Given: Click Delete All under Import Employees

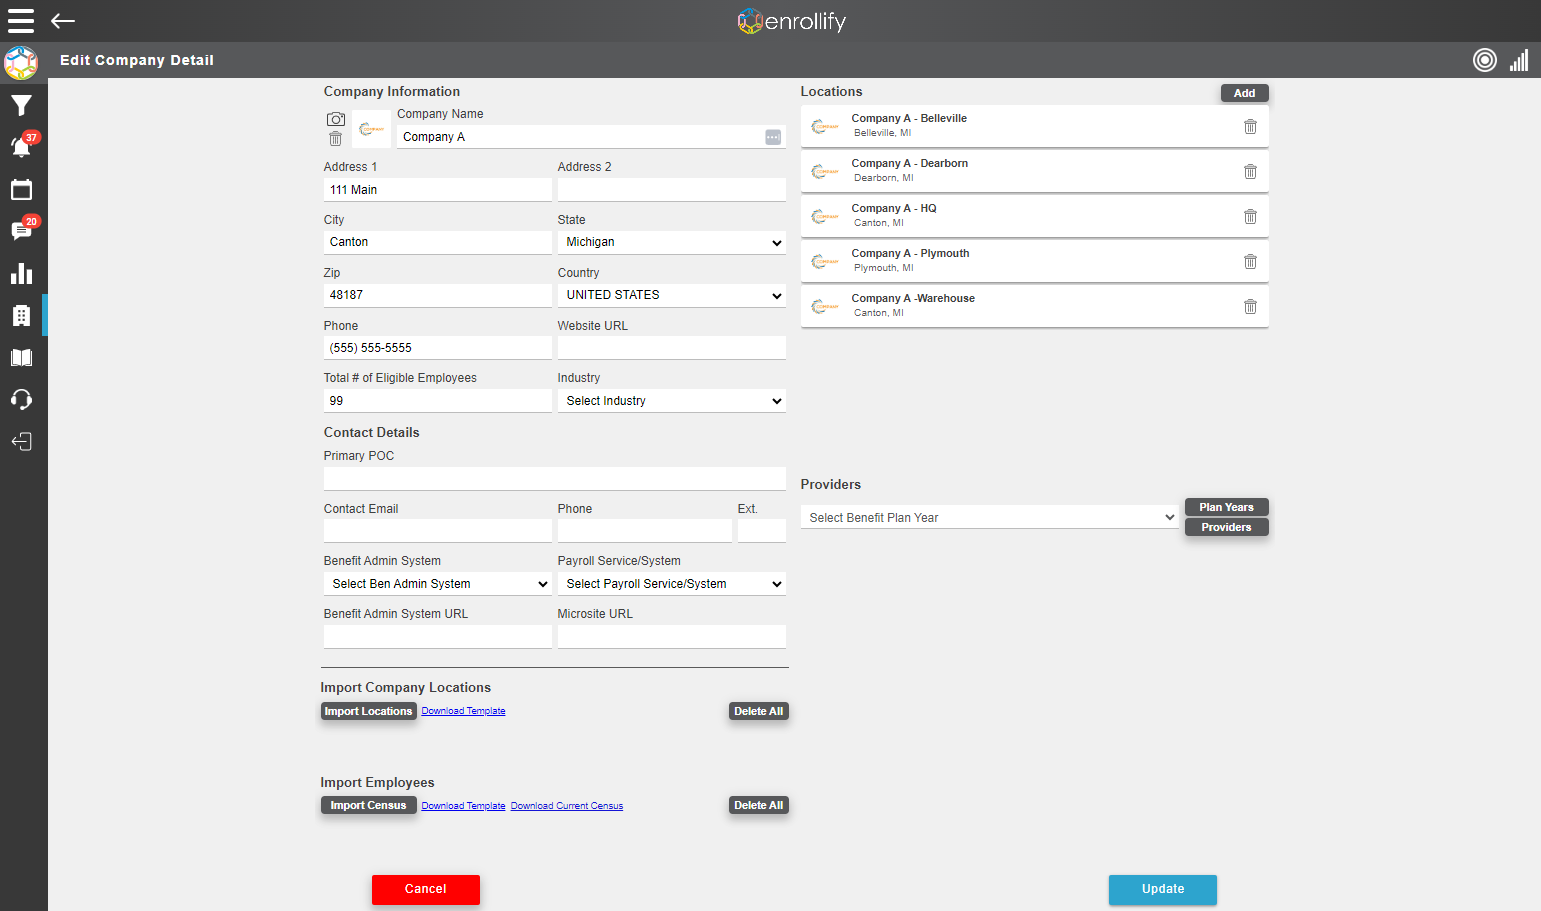Looking at the screenshot, I should point(759,805).
